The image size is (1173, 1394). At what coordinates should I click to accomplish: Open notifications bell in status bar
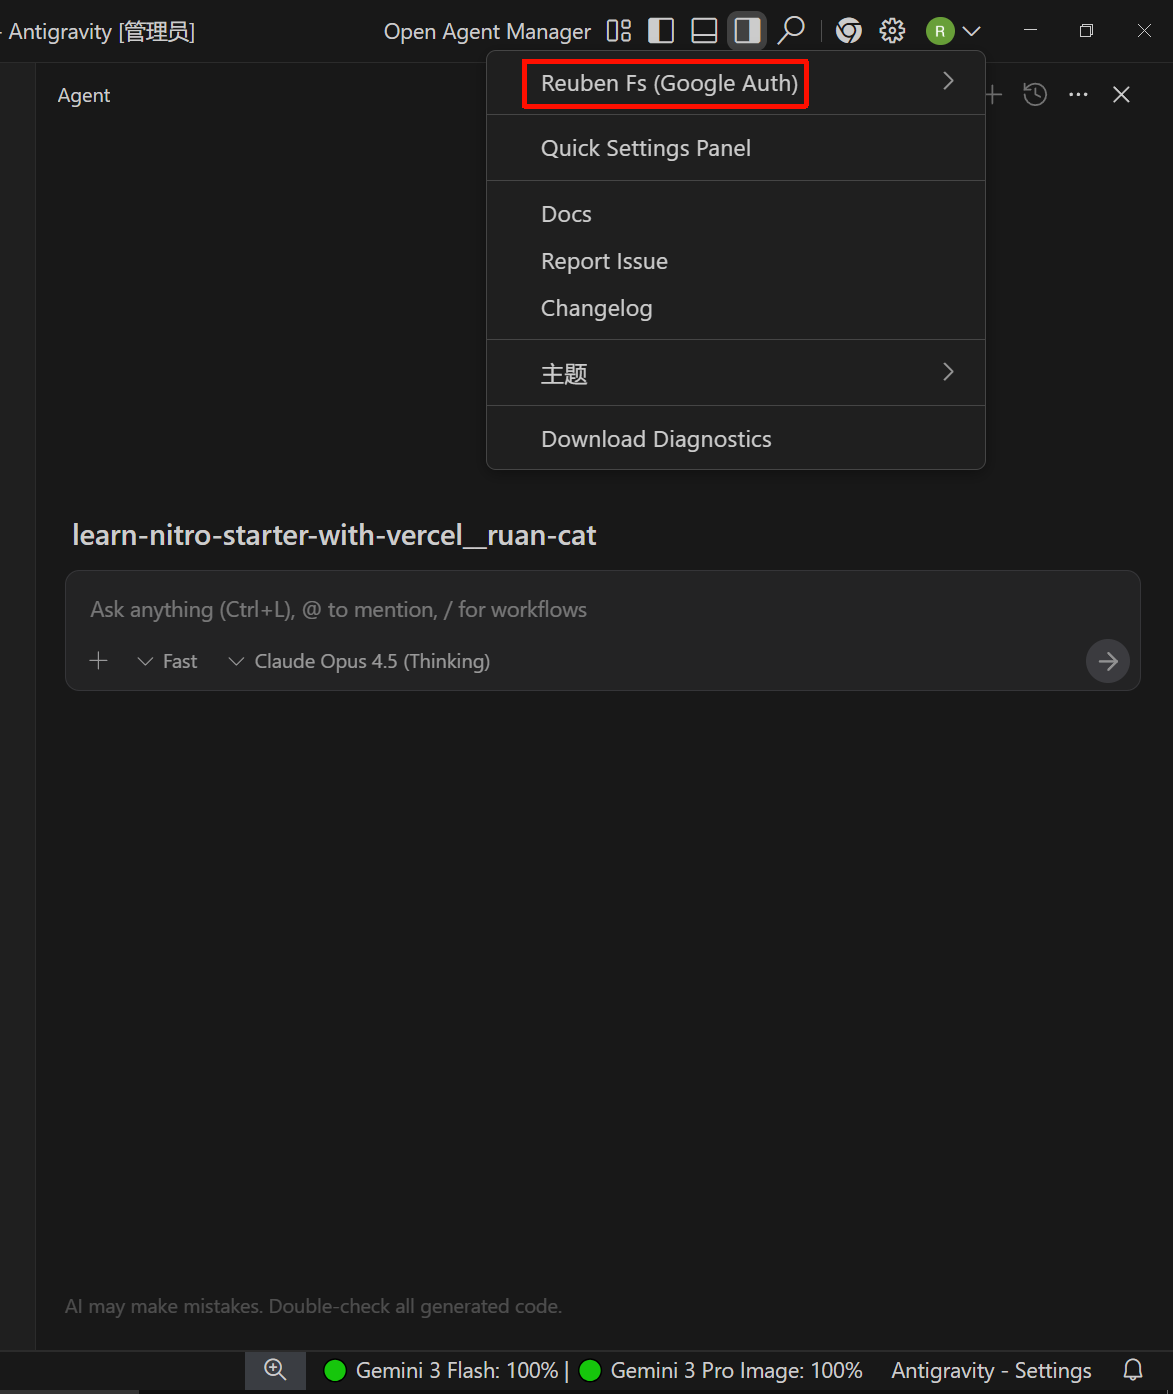pyautogui.click(x=1133, y=1370)
